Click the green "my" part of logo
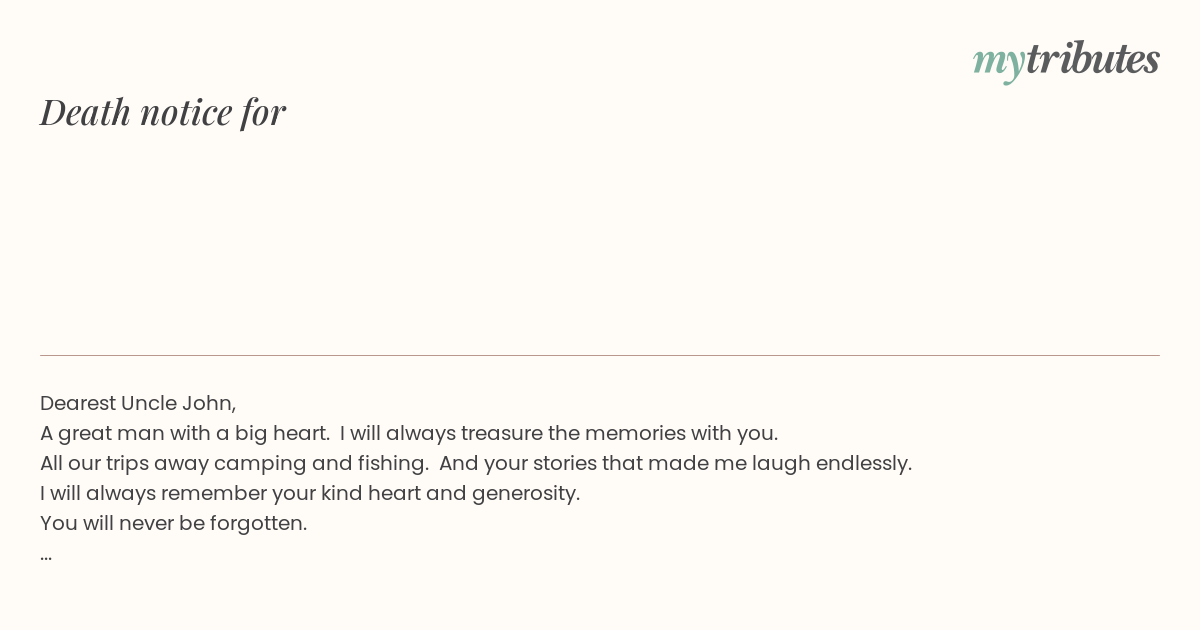This screenshot has width=1200, height=630. [x=998, y=63]
